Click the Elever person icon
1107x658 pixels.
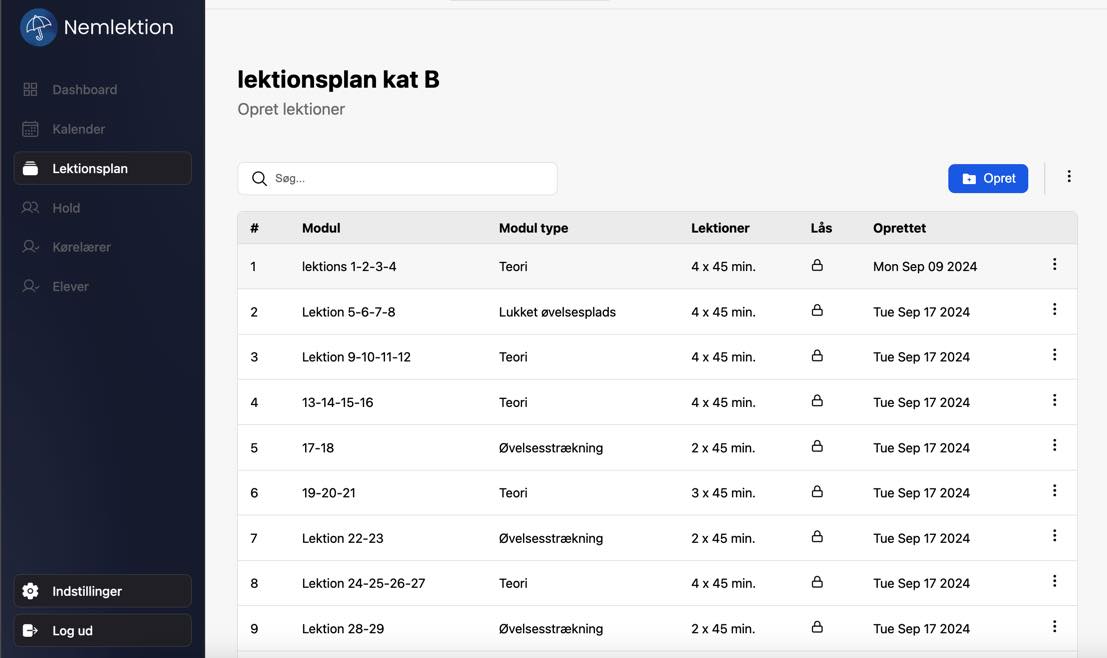point(30,286)
